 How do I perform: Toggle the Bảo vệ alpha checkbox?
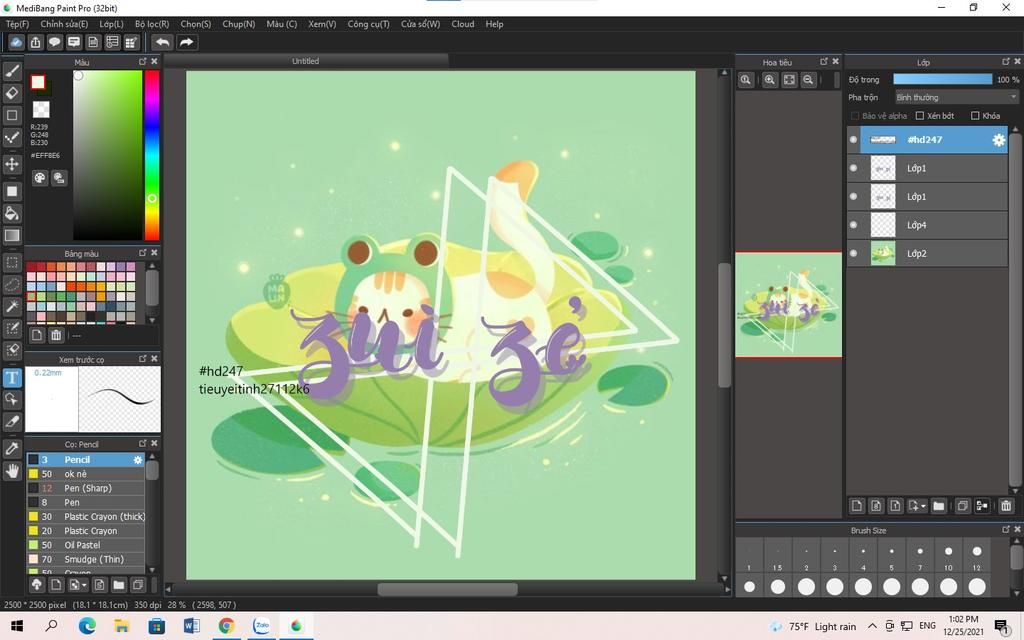tap(854, 116)
